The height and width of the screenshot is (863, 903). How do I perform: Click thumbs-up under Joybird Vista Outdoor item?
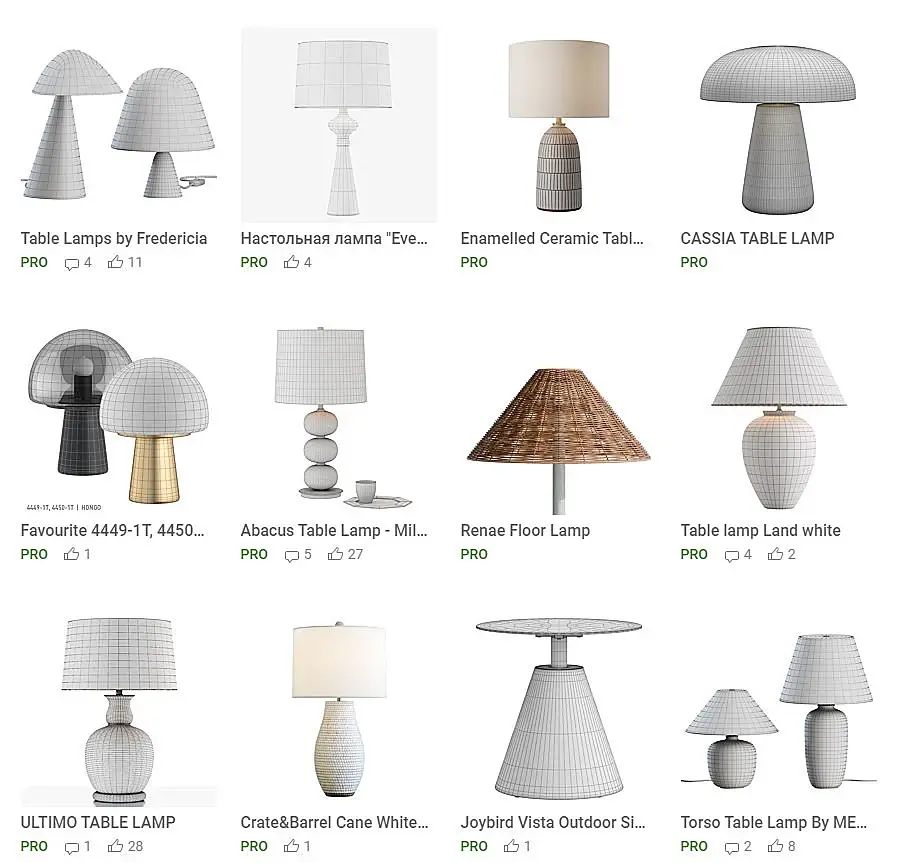511,846
